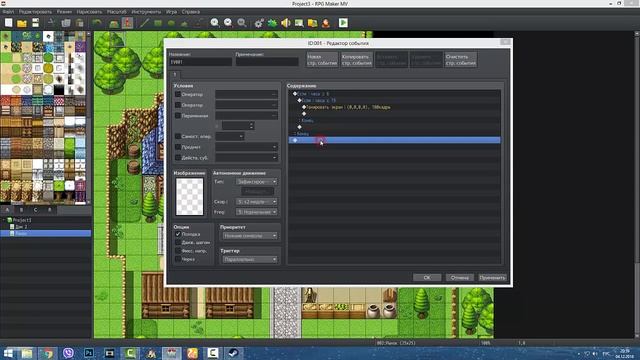The height and width of the screenshot is (360, 640).
Task: Confirm the event editor with OK
Action: pos(427,278)
